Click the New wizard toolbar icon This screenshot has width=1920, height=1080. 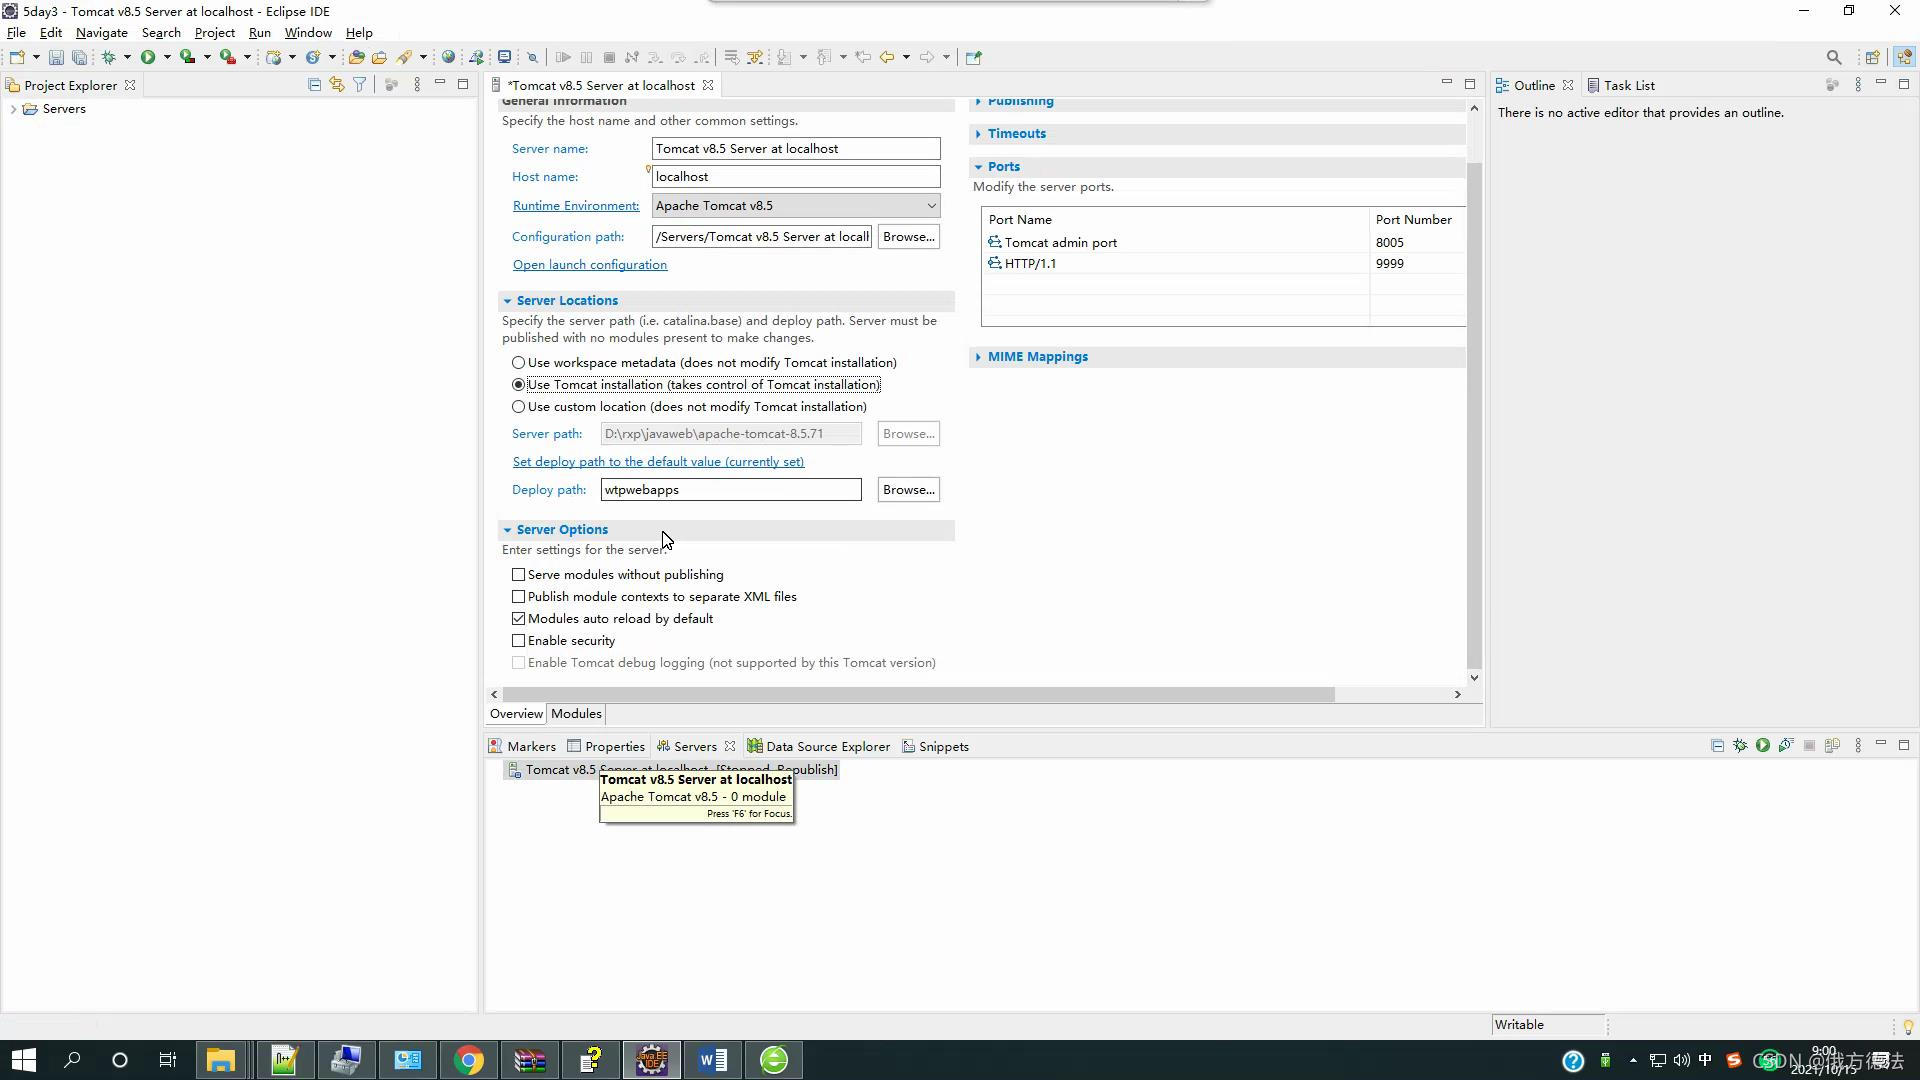(17, 57)
